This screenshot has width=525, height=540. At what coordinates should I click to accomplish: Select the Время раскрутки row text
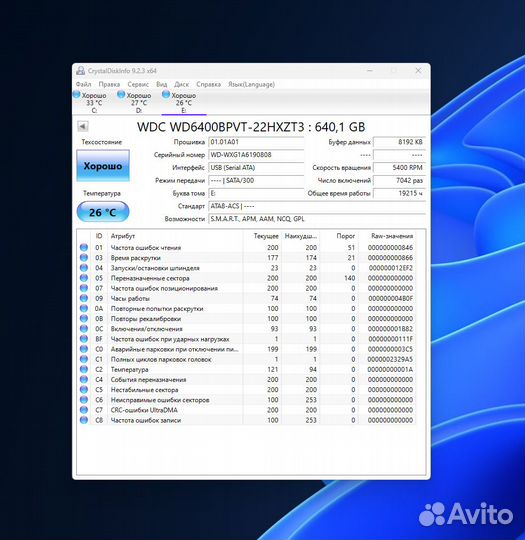click(x=135, y=258)
